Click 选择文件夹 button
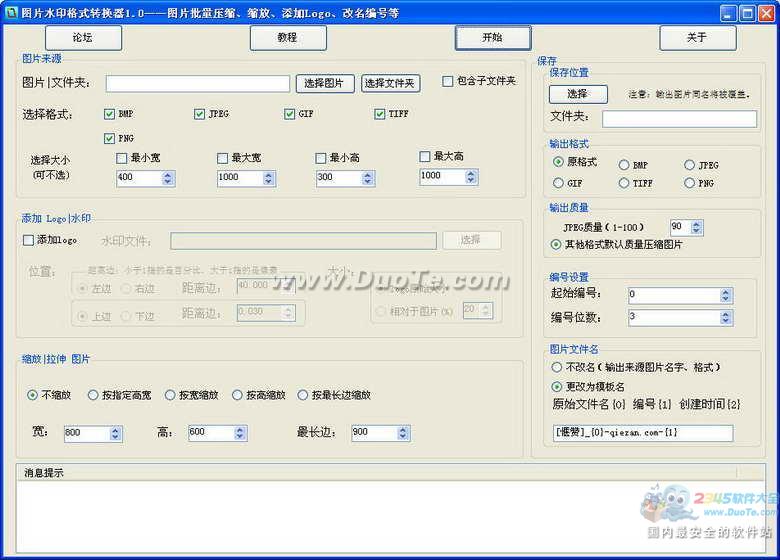 (390, 83)
